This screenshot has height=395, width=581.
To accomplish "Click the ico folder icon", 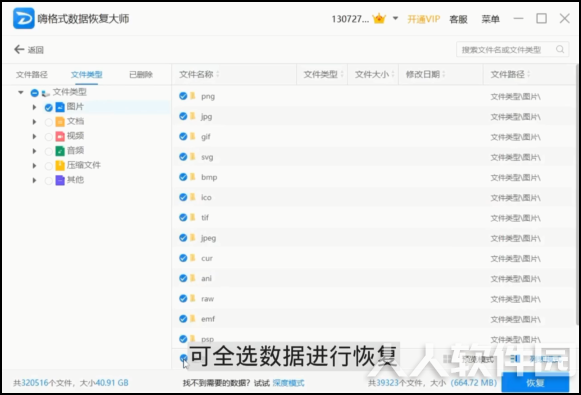I will coord(193,197).
